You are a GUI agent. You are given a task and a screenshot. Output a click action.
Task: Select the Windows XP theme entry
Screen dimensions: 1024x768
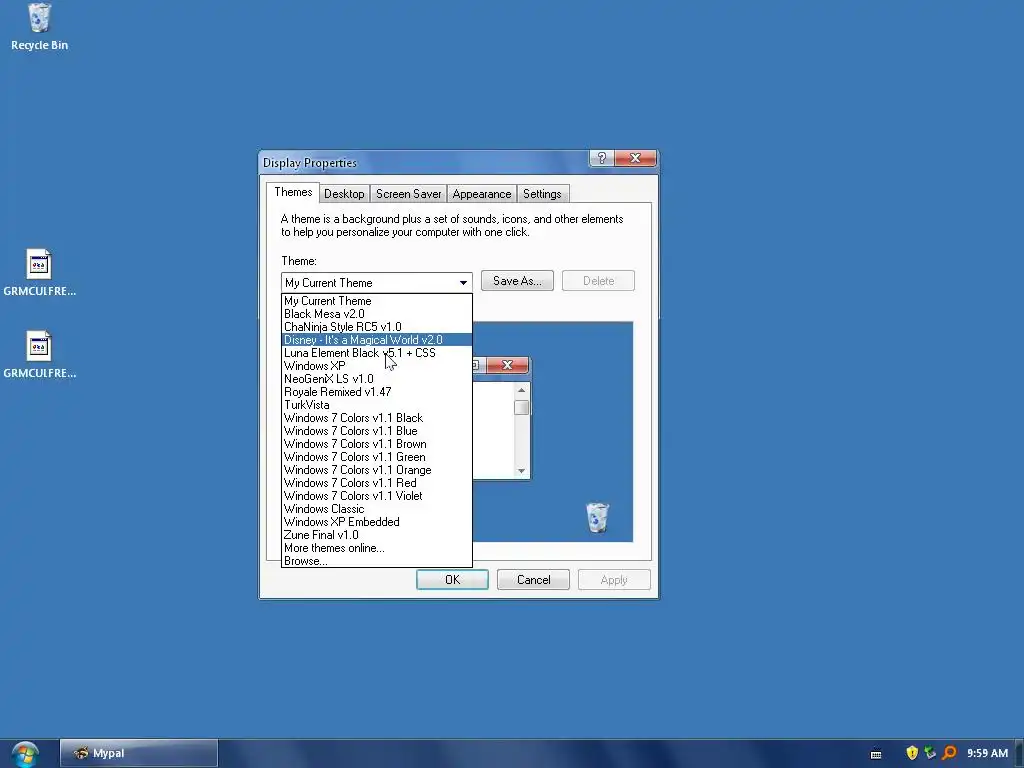coord(377,366)
